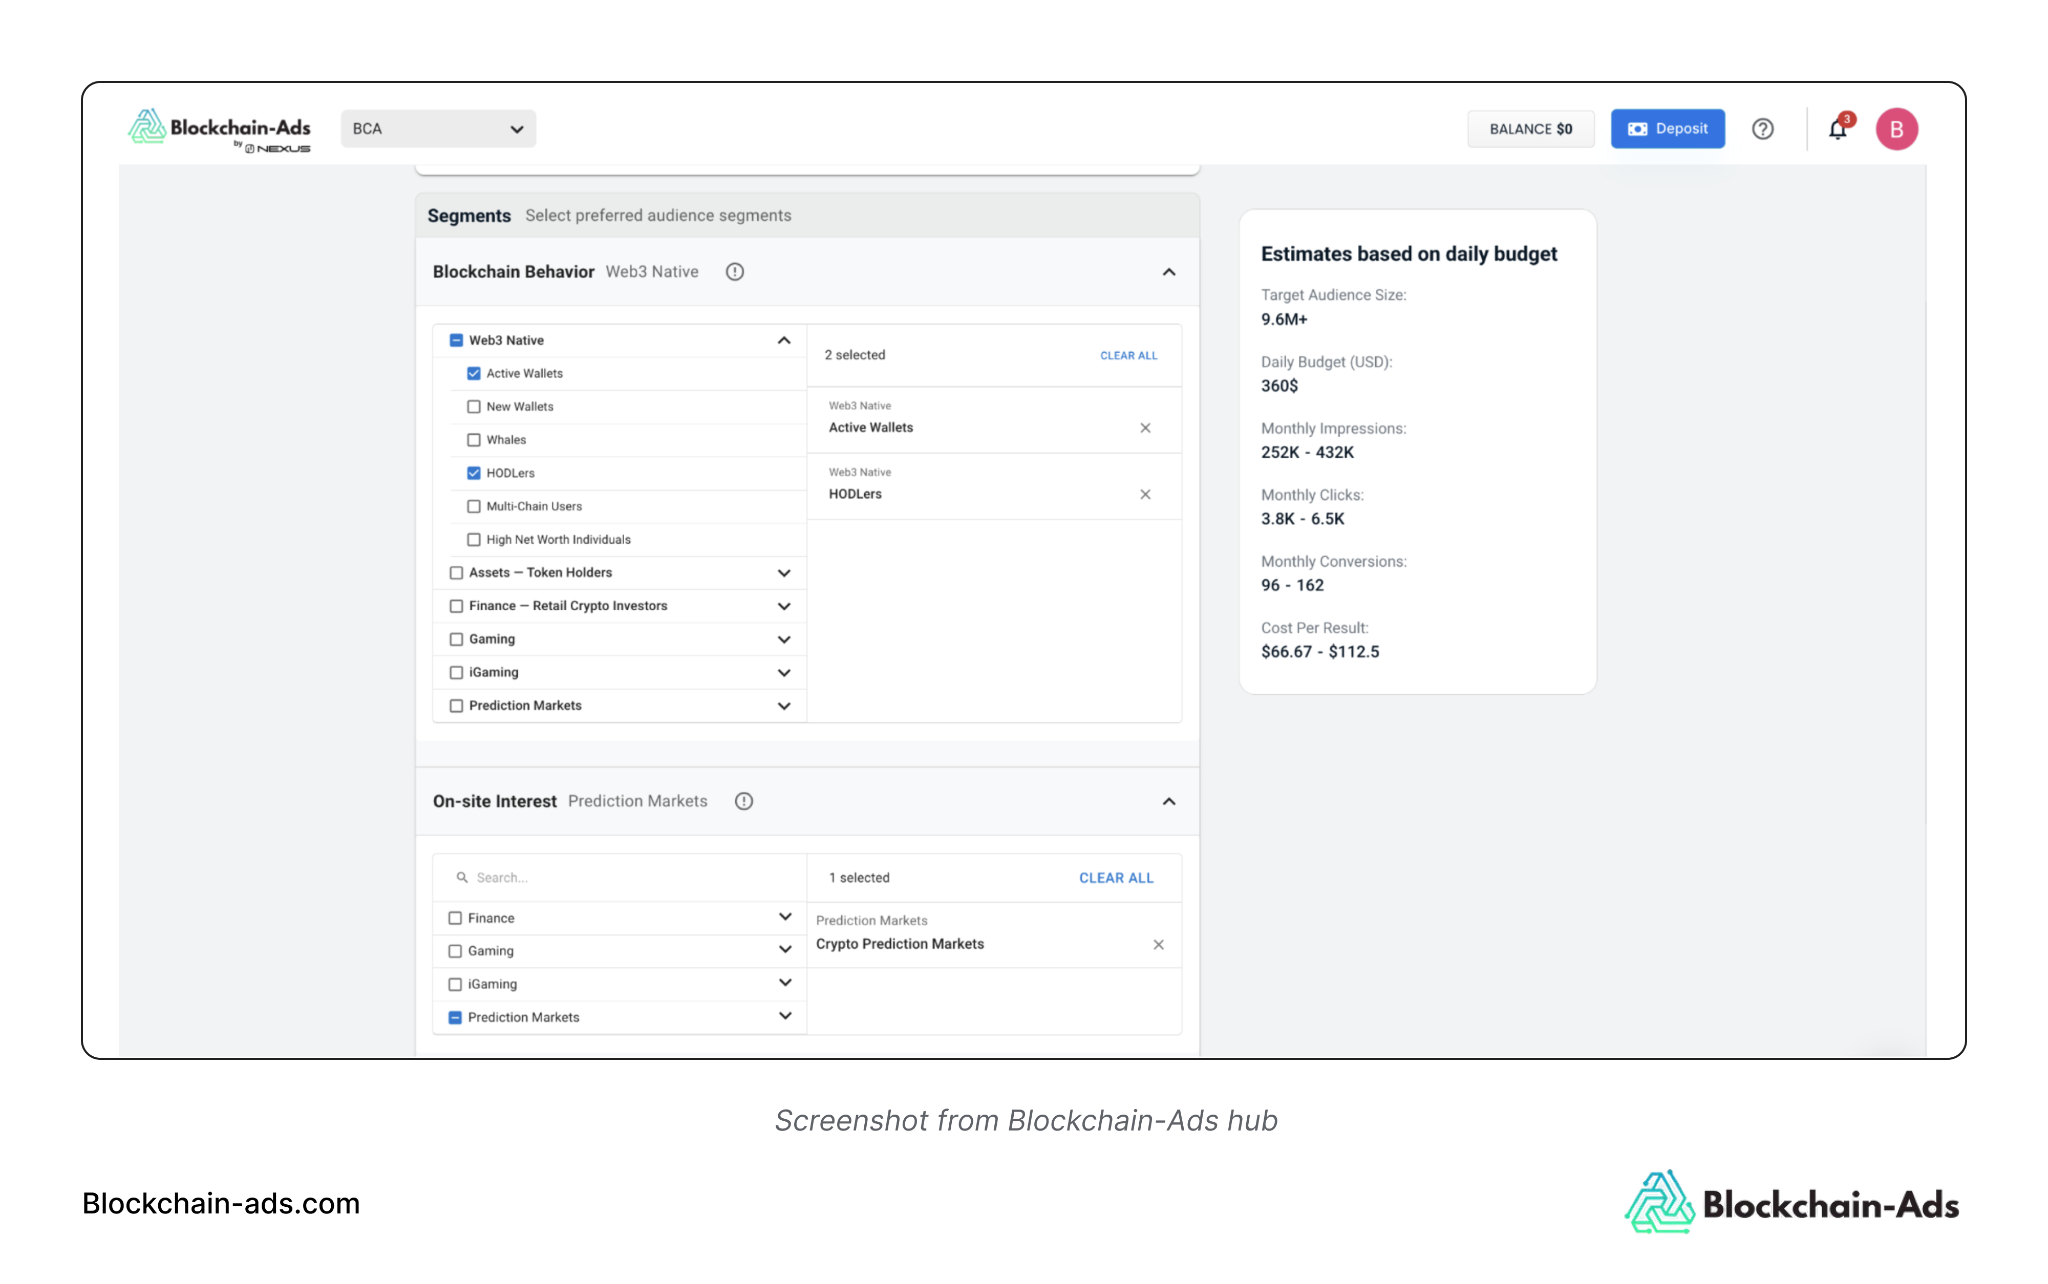Screen dimensions: 2048x1284
Task: Remove Active Wallets from selected list
Action: [x=1145, y=428]
